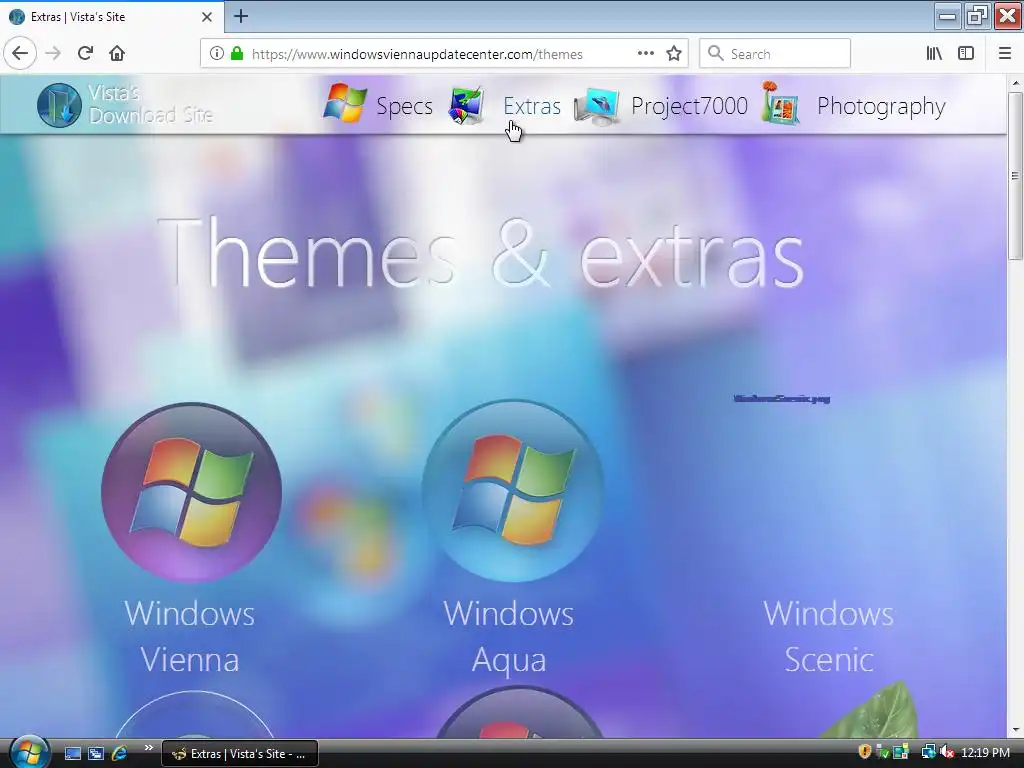Select the blue Windows Aqua orb
The image size is (1024, 768).
tap(513, 490)
